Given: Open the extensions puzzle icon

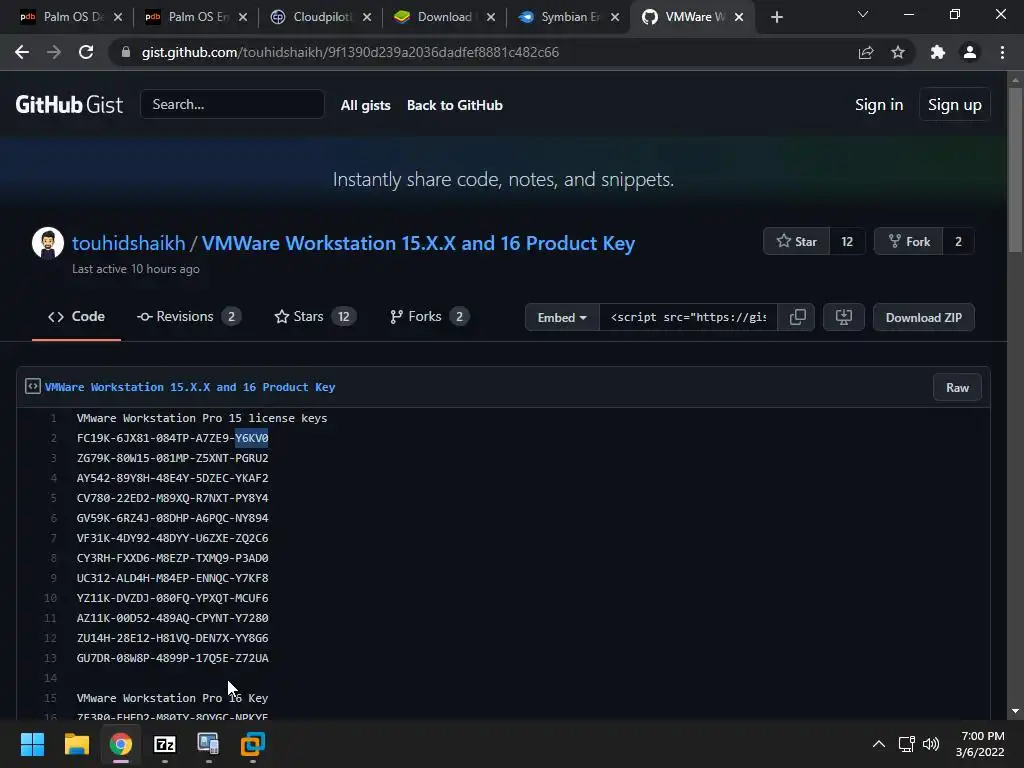Looking at the screenshot, I should point(938,52).
